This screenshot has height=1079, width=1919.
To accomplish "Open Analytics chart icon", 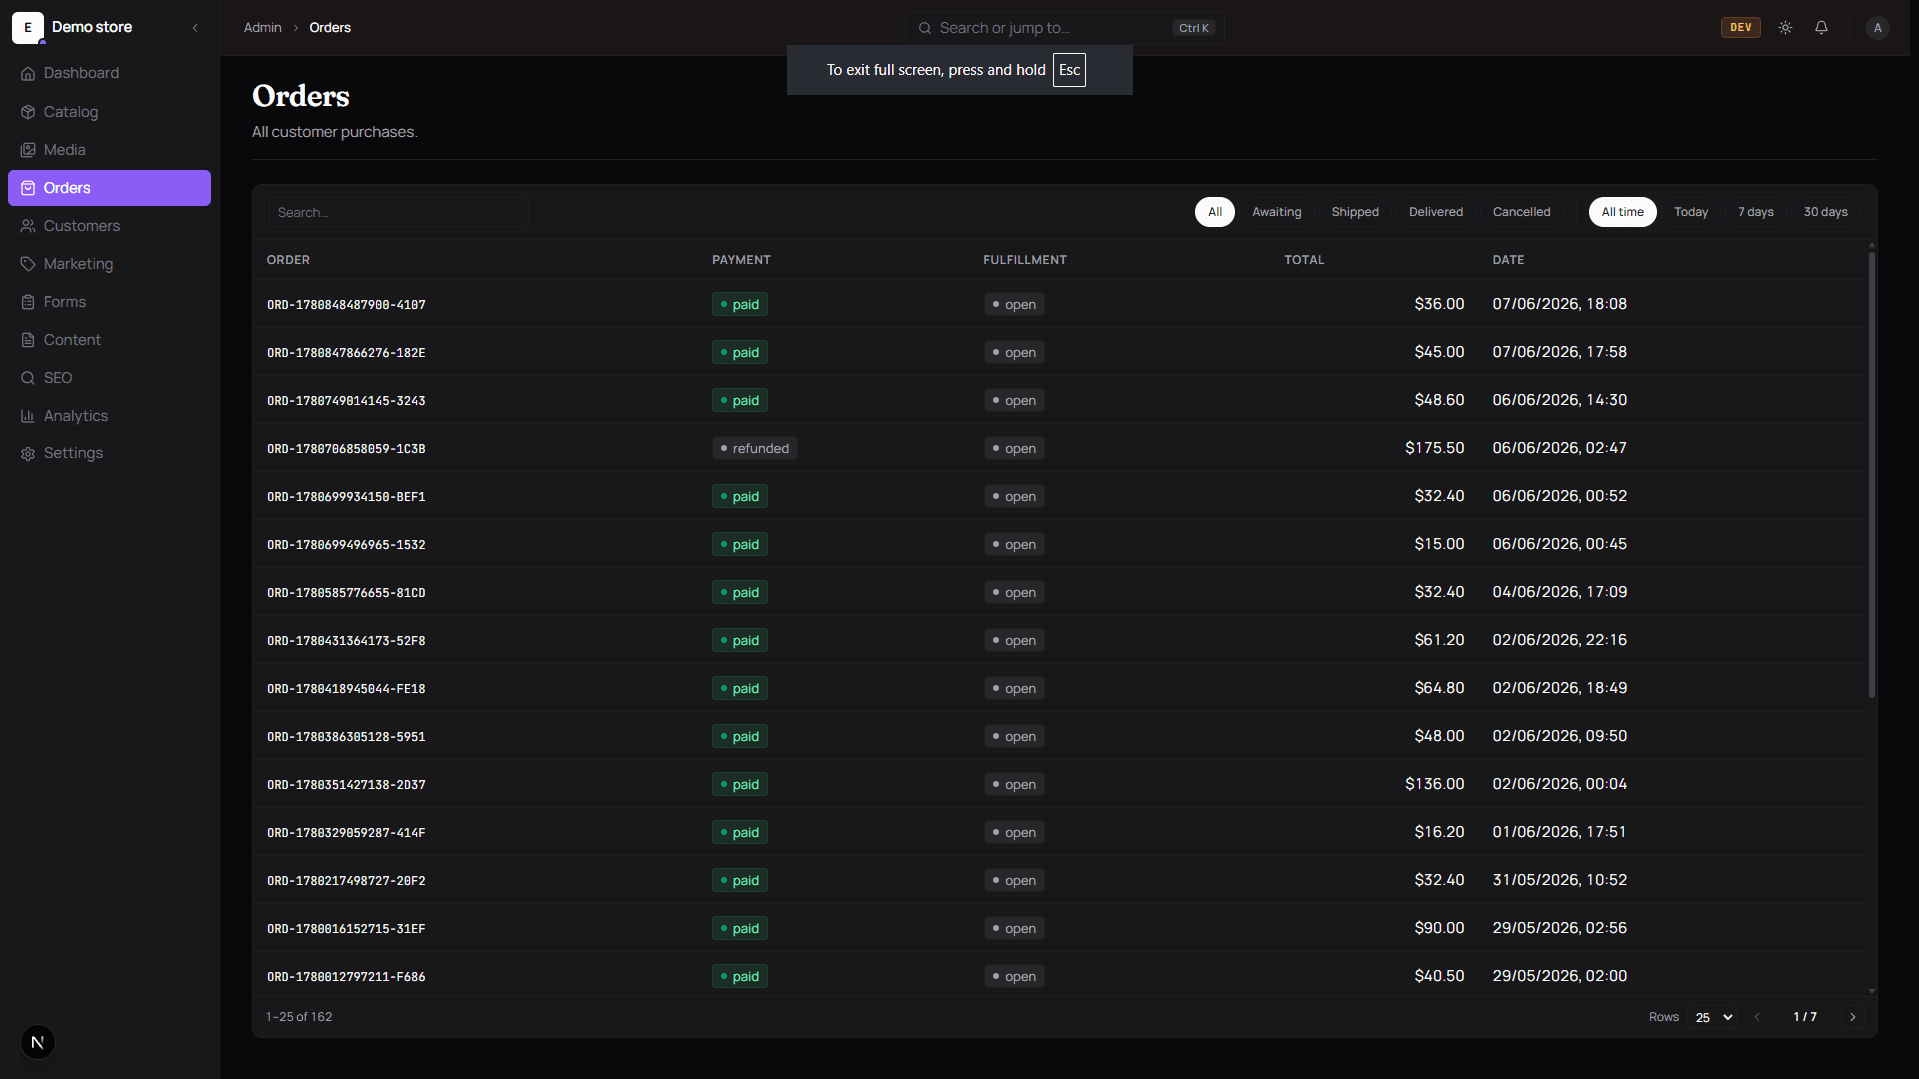I will pos(28,416).
